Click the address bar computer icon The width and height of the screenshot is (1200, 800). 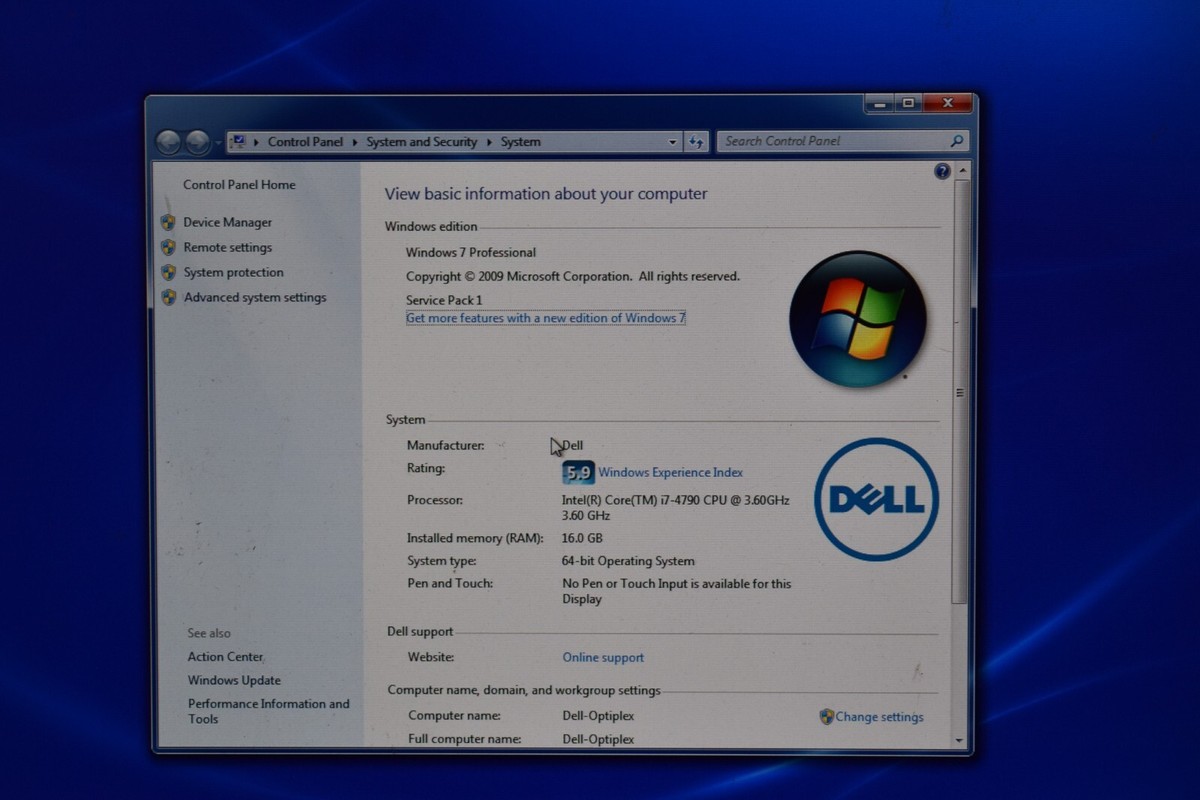pyautogui.click(x=240, y=142)
